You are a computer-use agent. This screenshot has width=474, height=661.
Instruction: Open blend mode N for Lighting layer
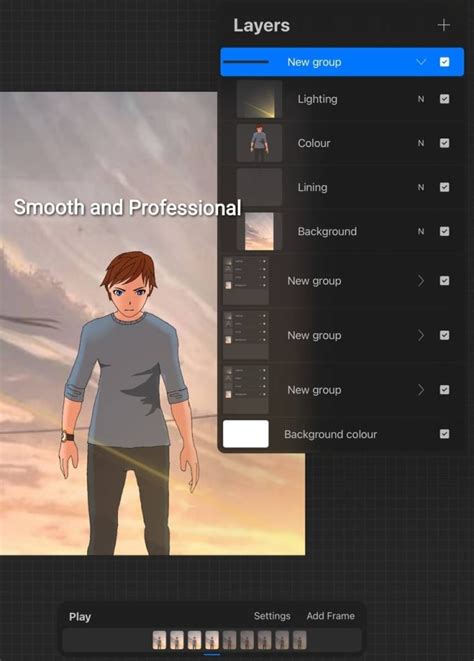click(421, 99)
